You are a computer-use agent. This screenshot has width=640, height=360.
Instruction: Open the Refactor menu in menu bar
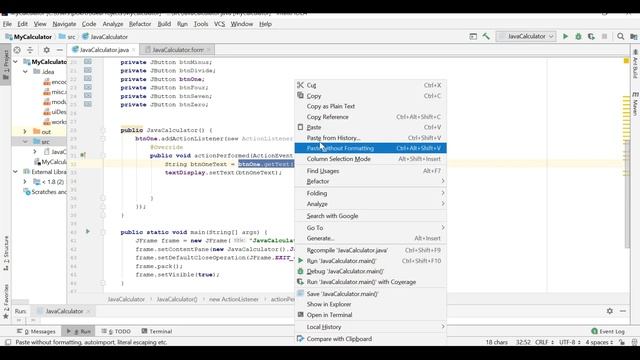(140, 24)
